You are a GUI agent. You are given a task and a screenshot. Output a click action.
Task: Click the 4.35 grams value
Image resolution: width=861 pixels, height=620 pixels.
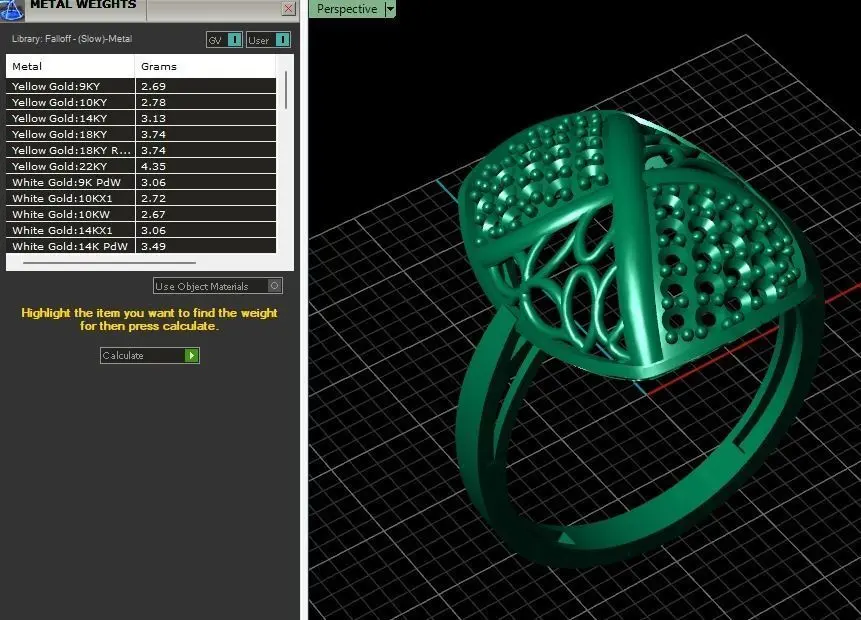[x=153, y=166]
